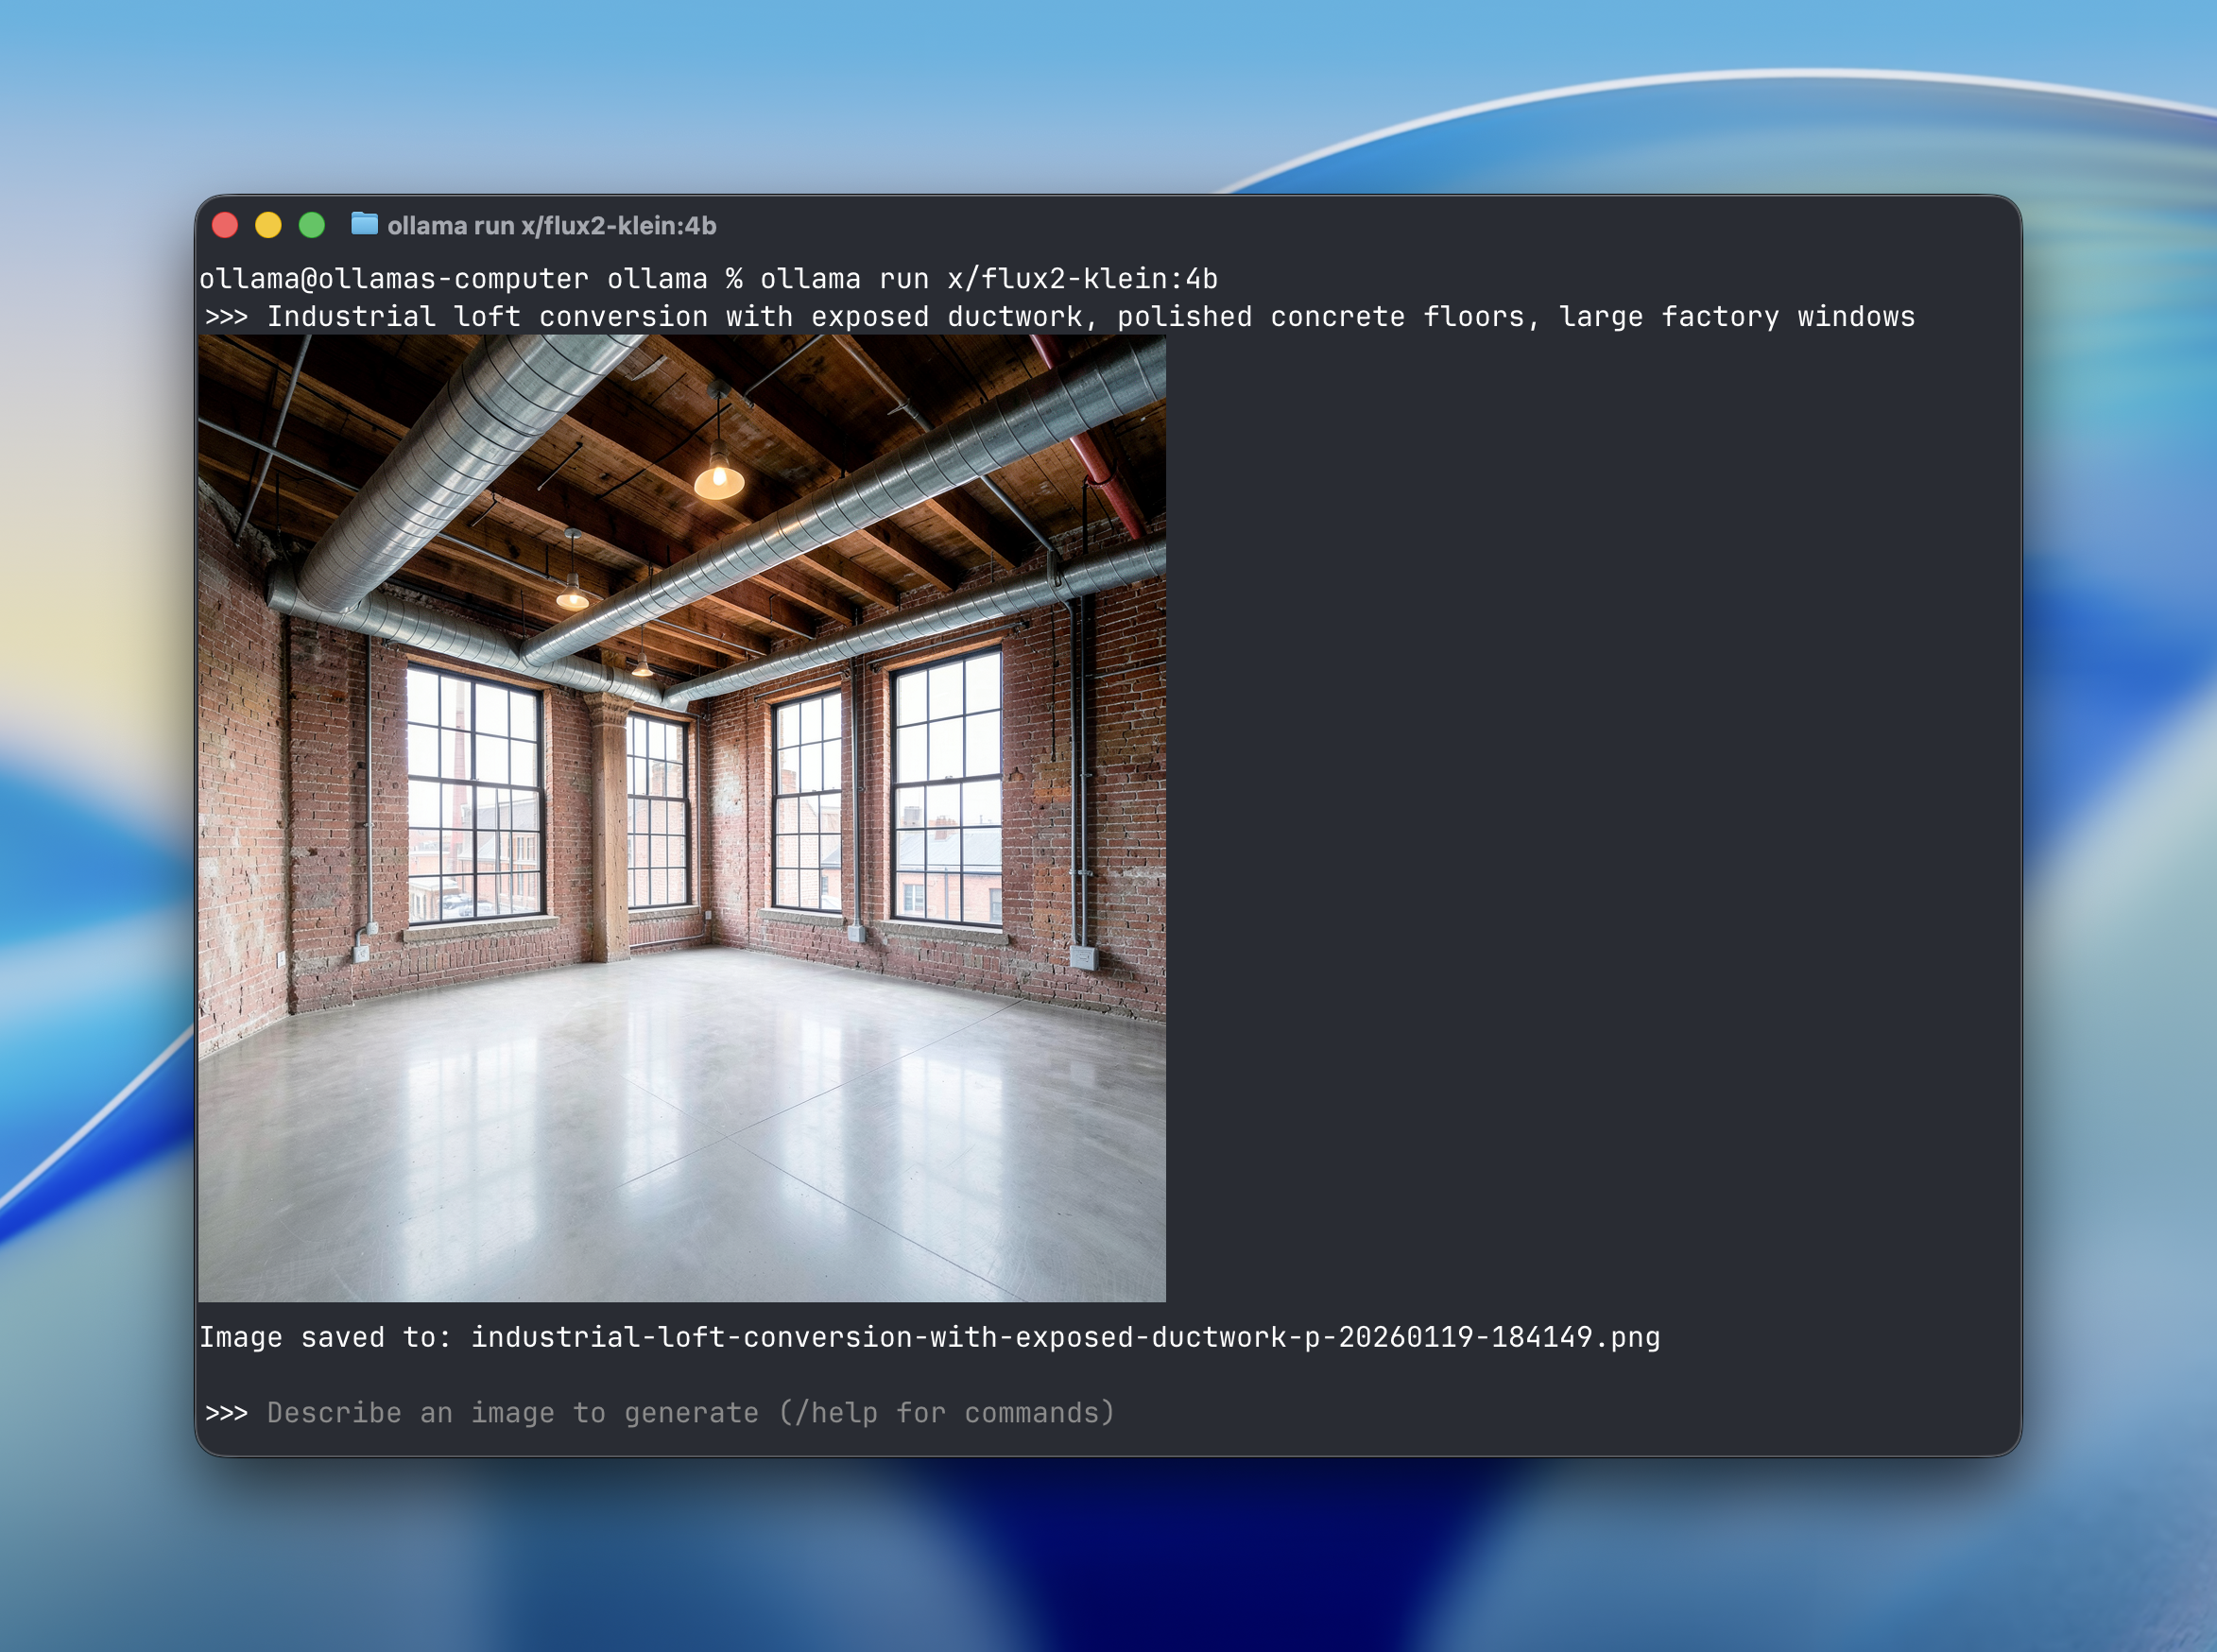Minimize the window using the yellow button
The width and height of the screenshot is (2217, 1652).
coord(268,226)
